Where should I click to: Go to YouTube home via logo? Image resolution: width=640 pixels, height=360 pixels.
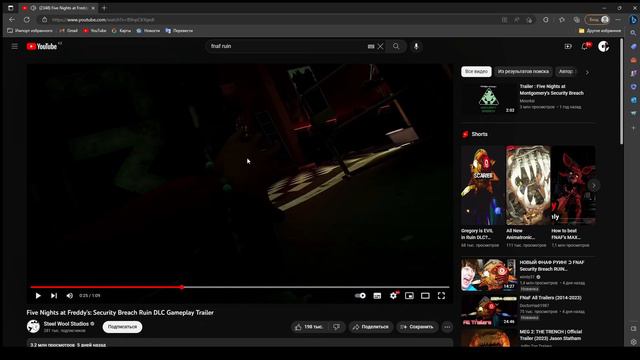pyautogui.click(x=42, y=46)
